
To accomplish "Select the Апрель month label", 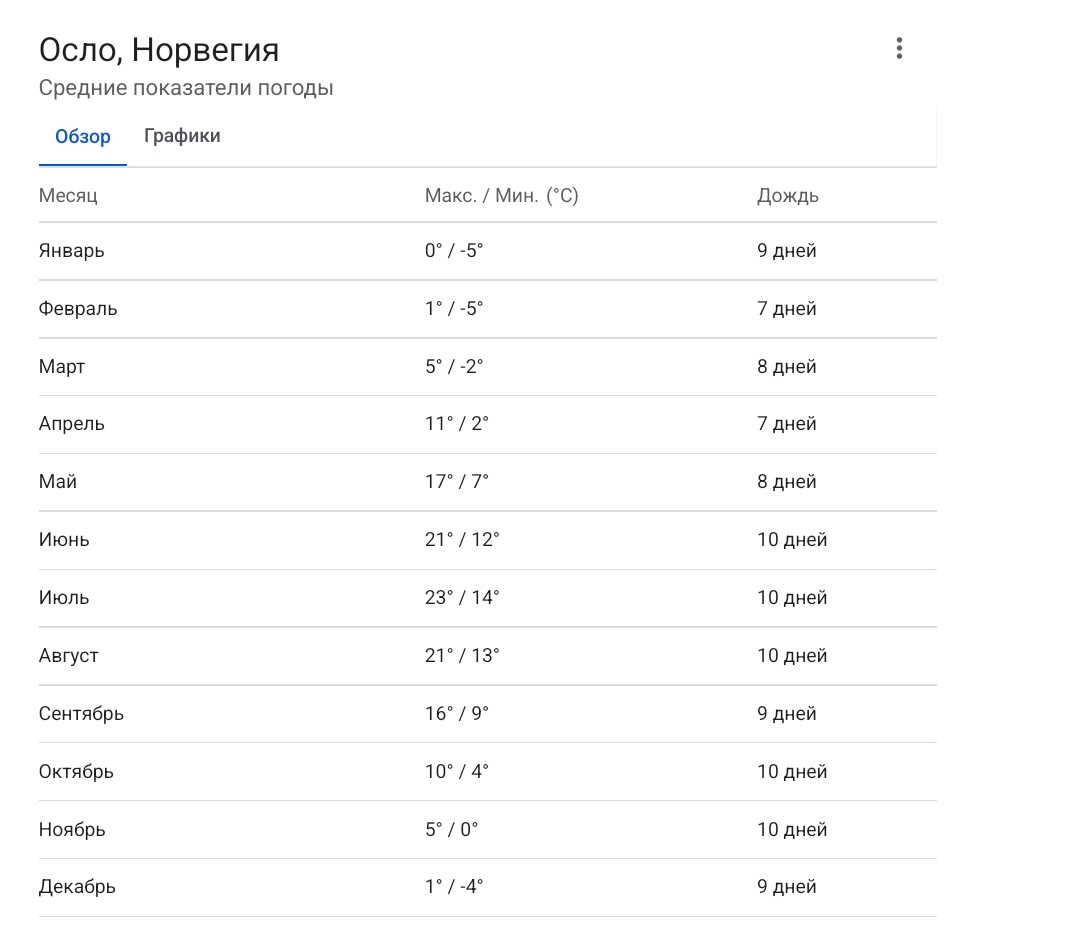I will 72,424.
